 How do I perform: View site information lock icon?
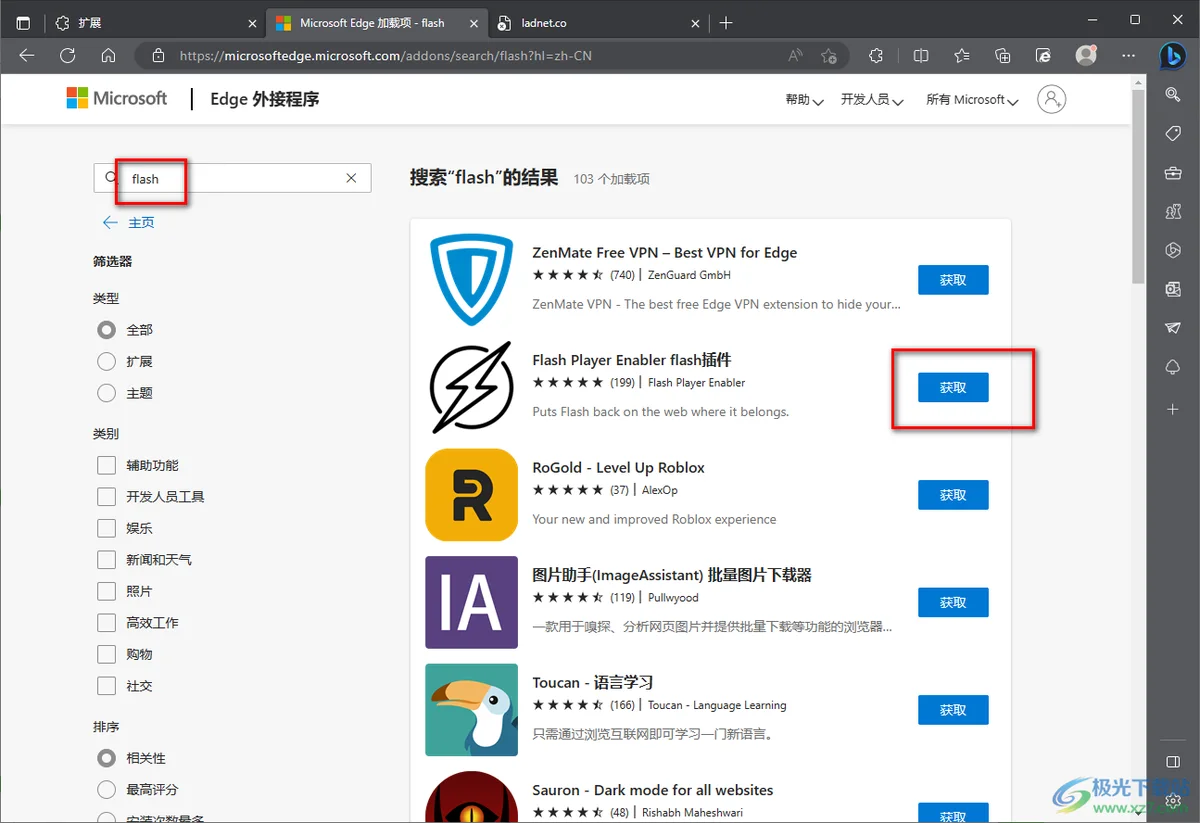point(157,56)
